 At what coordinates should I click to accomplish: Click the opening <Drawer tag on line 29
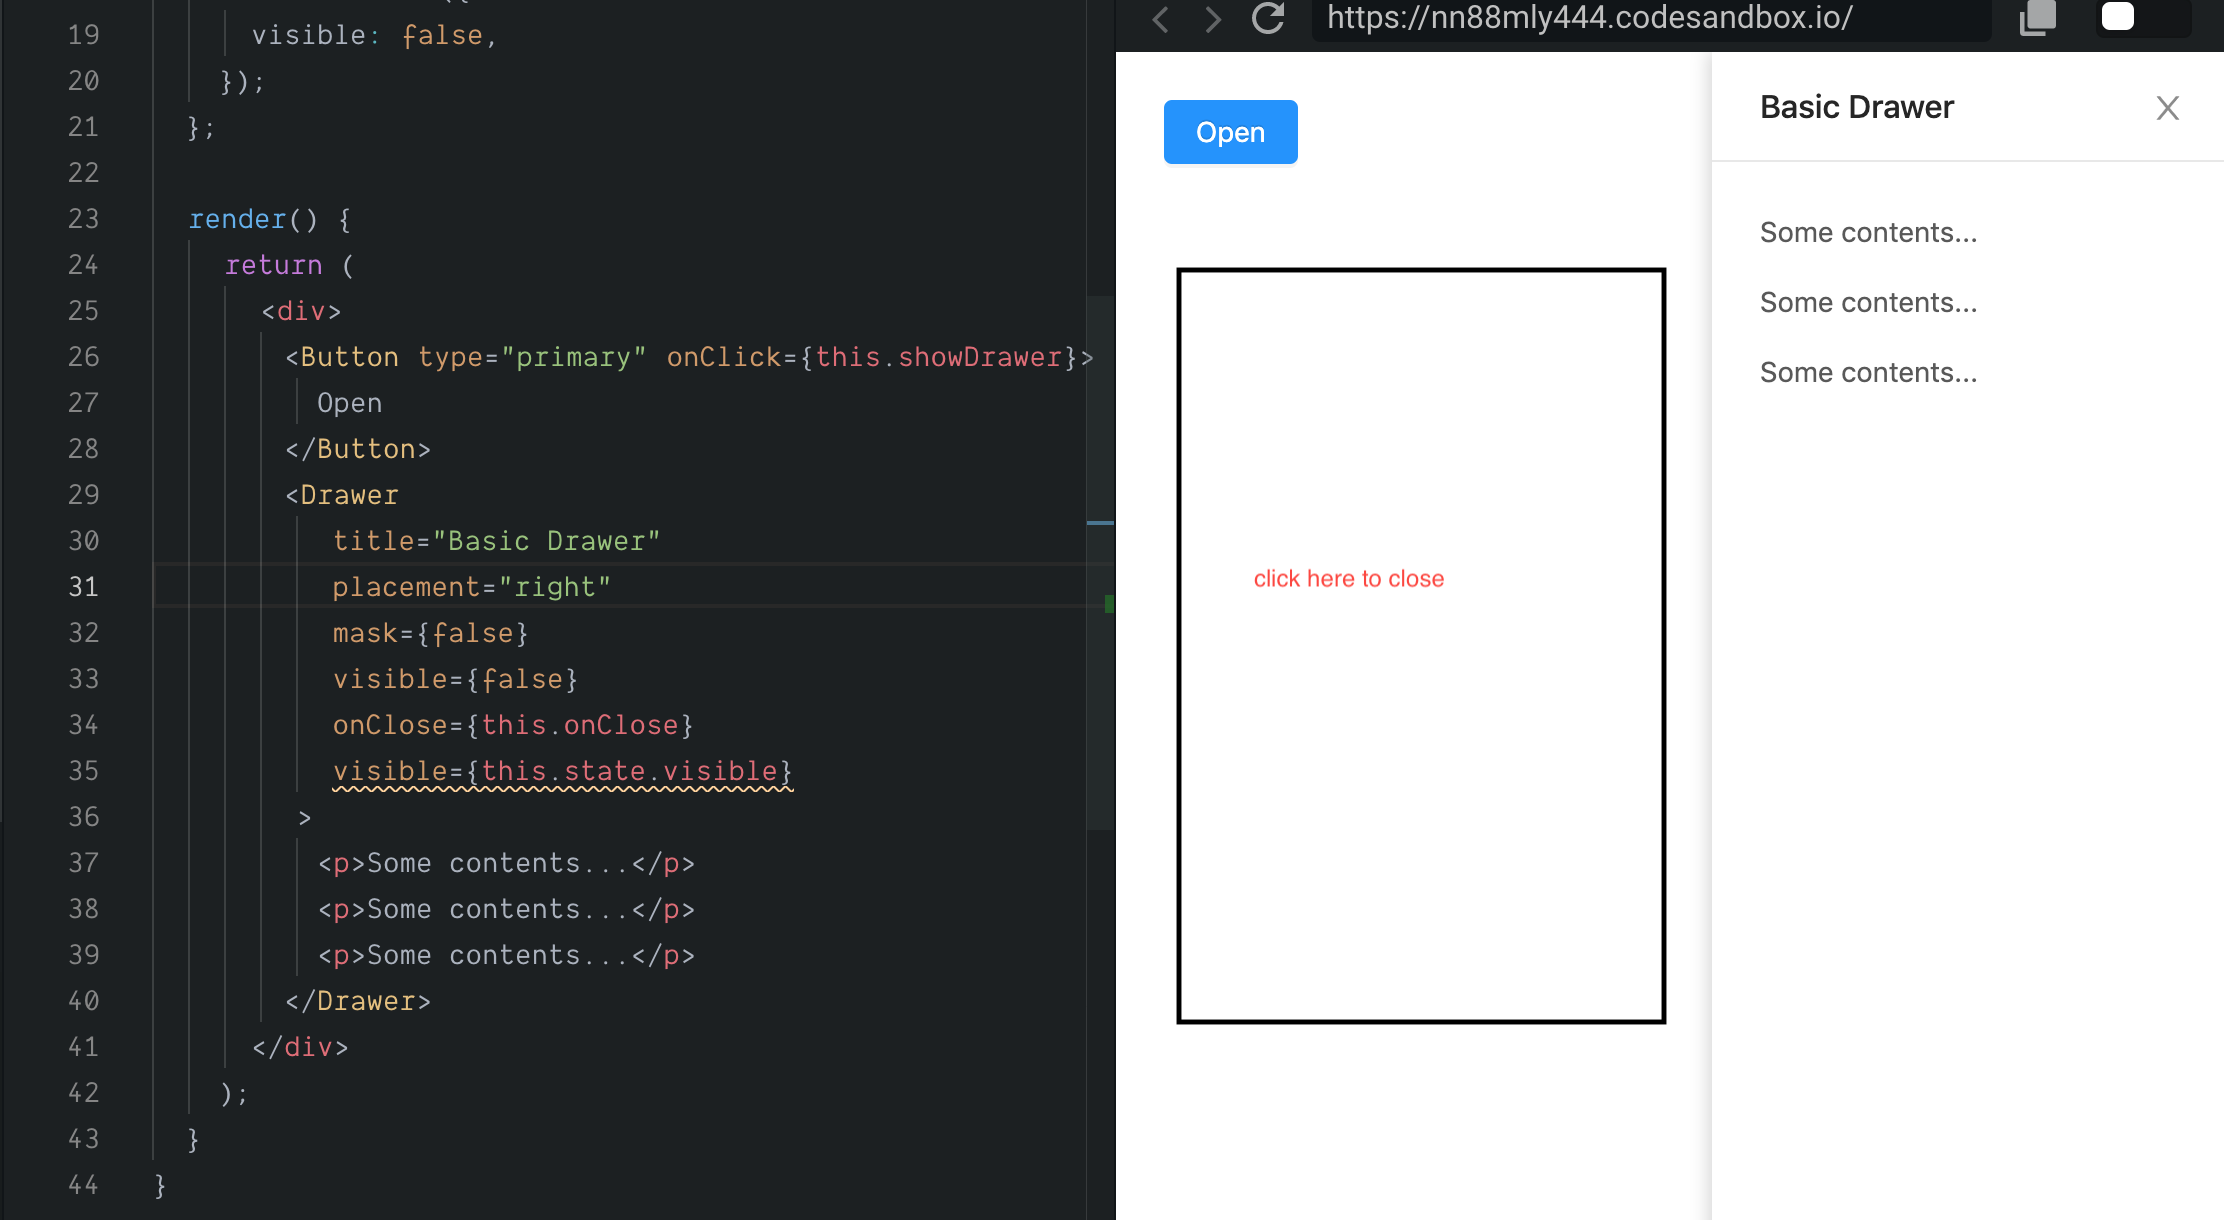[x=342, y=495]
